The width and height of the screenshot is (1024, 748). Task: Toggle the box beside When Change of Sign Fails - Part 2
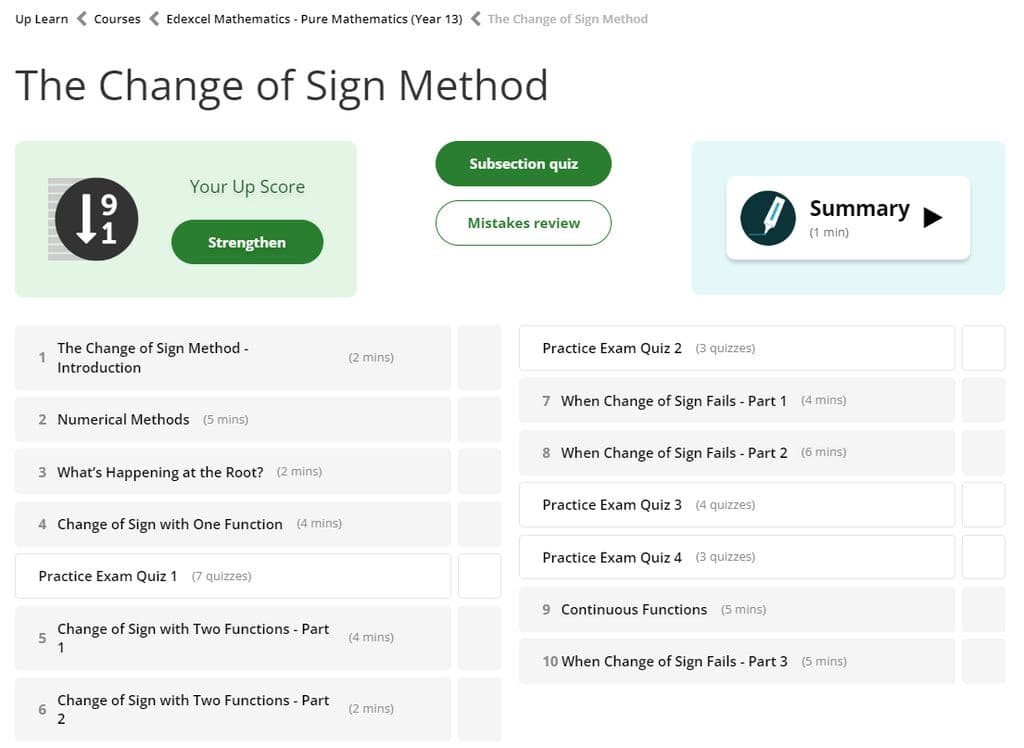[x=983, y=452]
